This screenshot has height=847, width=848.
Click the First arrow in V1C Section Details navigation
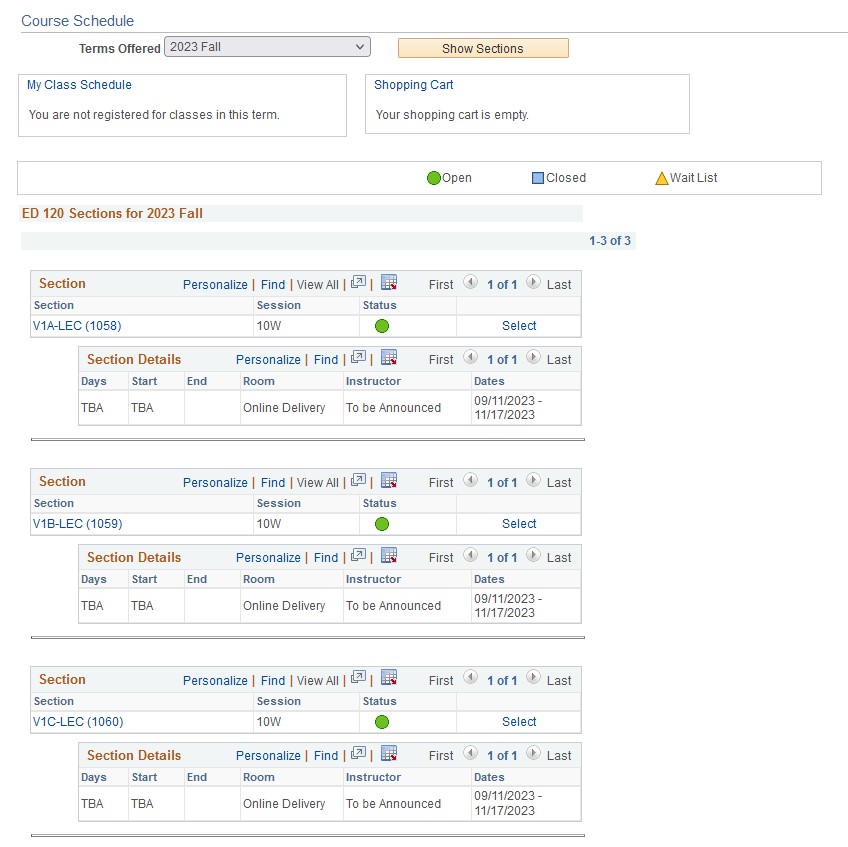pyautogui.click(x=469, y=754)
